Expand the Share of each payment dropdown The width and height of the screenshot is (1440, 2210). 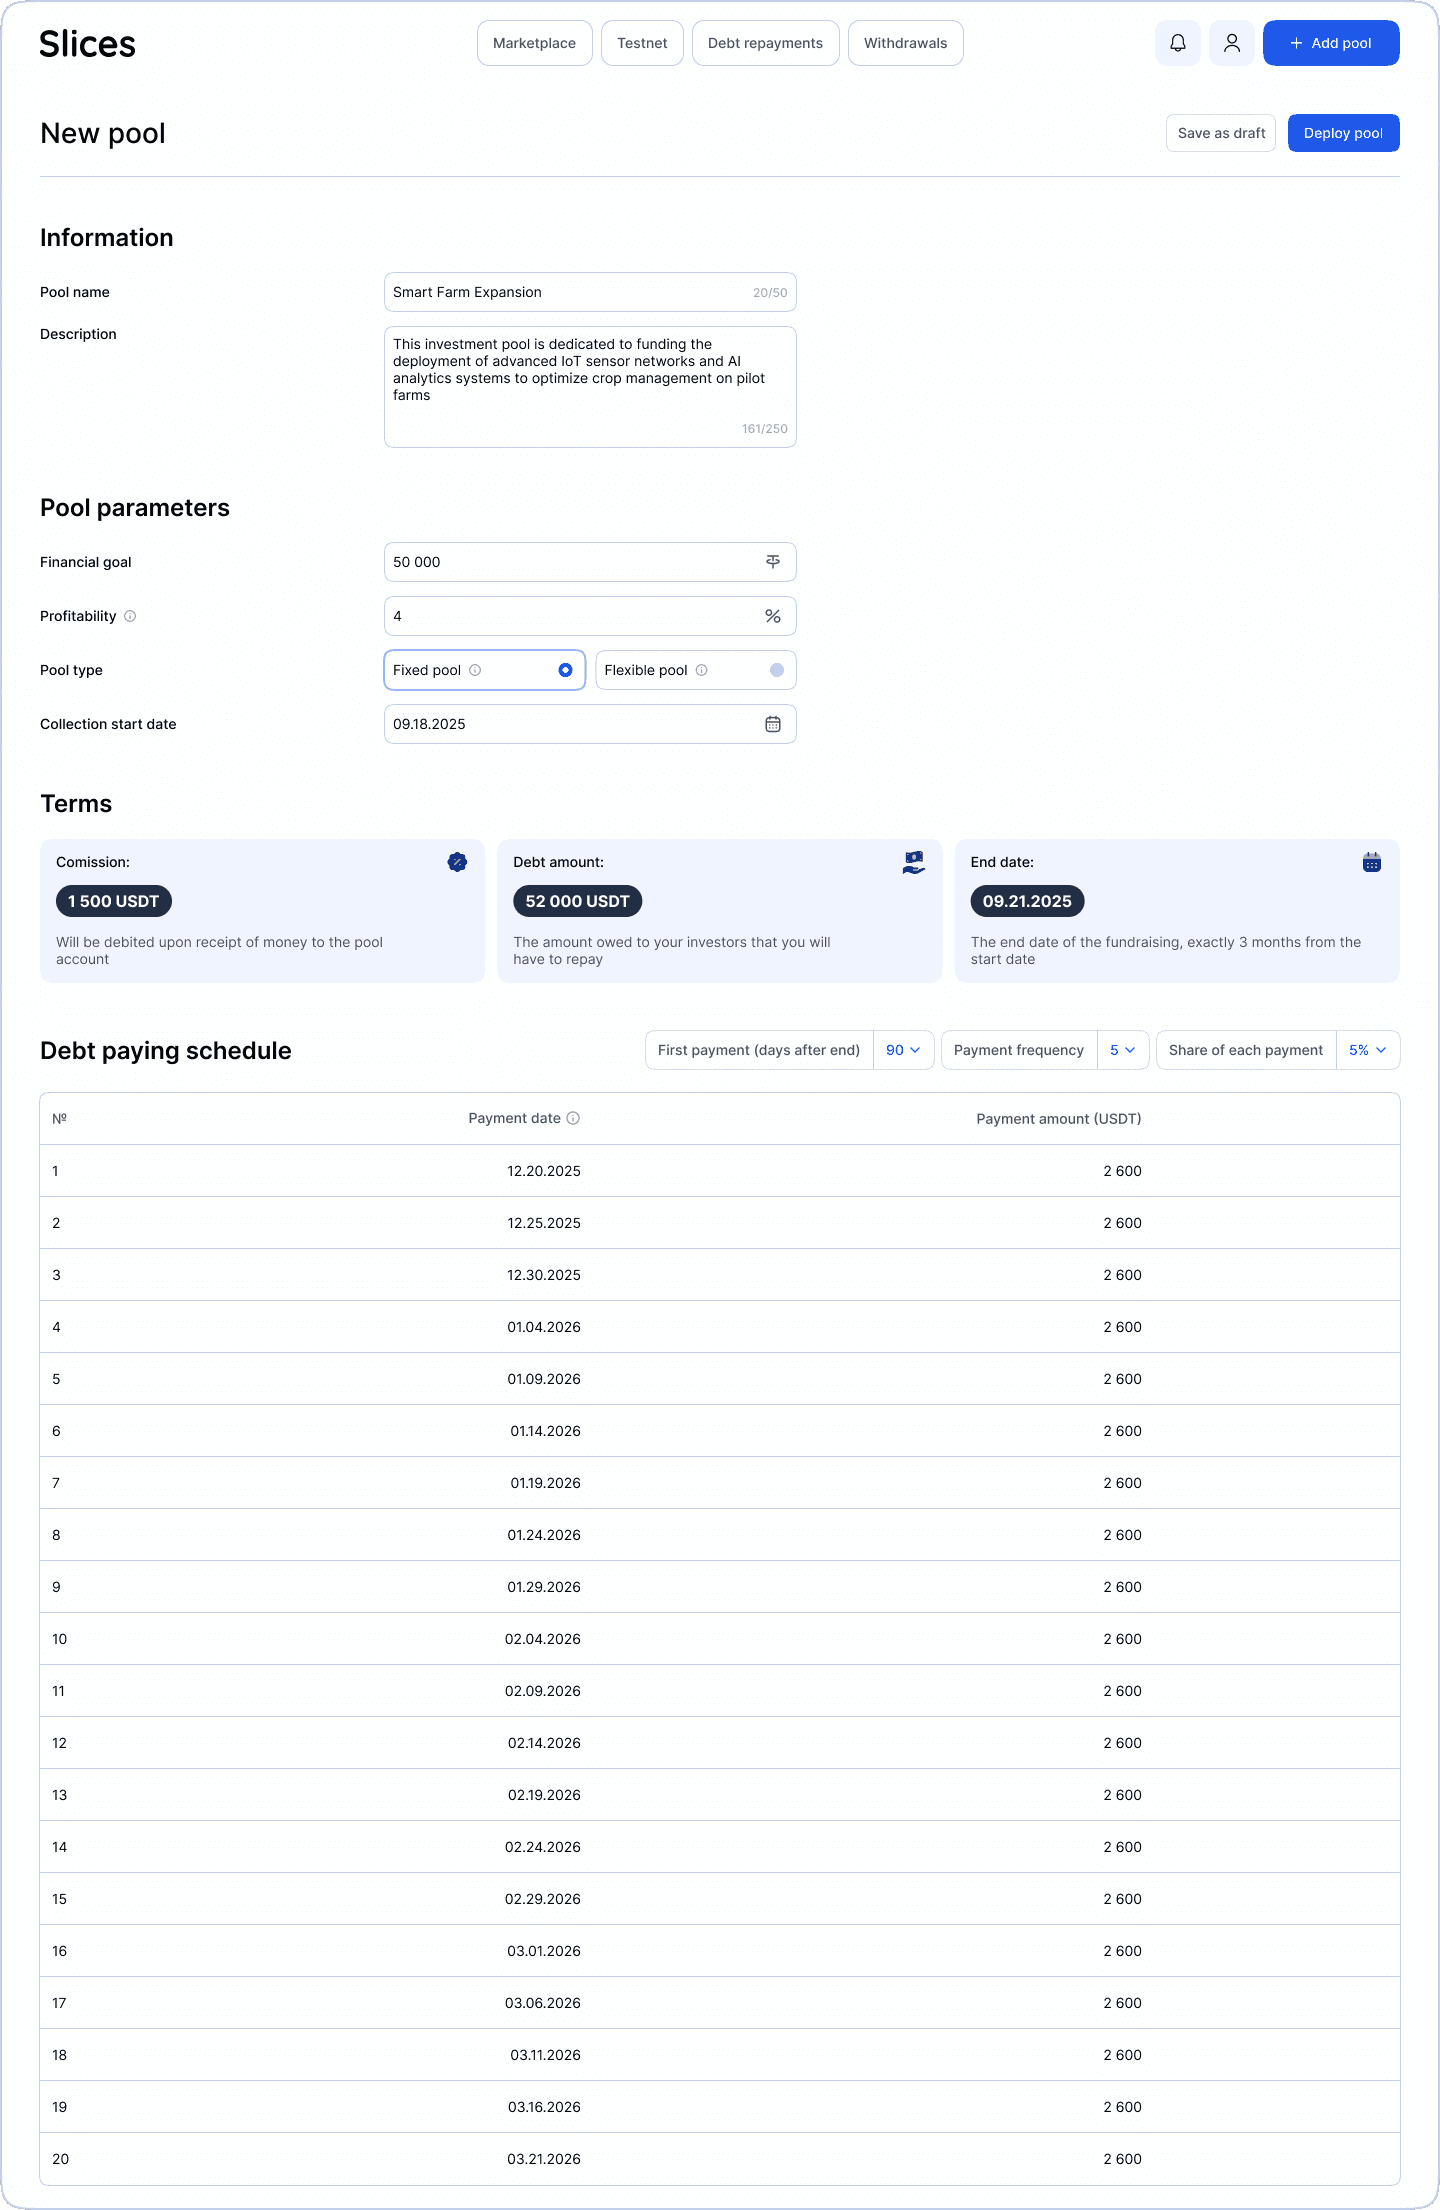tap(1367, 1050)
